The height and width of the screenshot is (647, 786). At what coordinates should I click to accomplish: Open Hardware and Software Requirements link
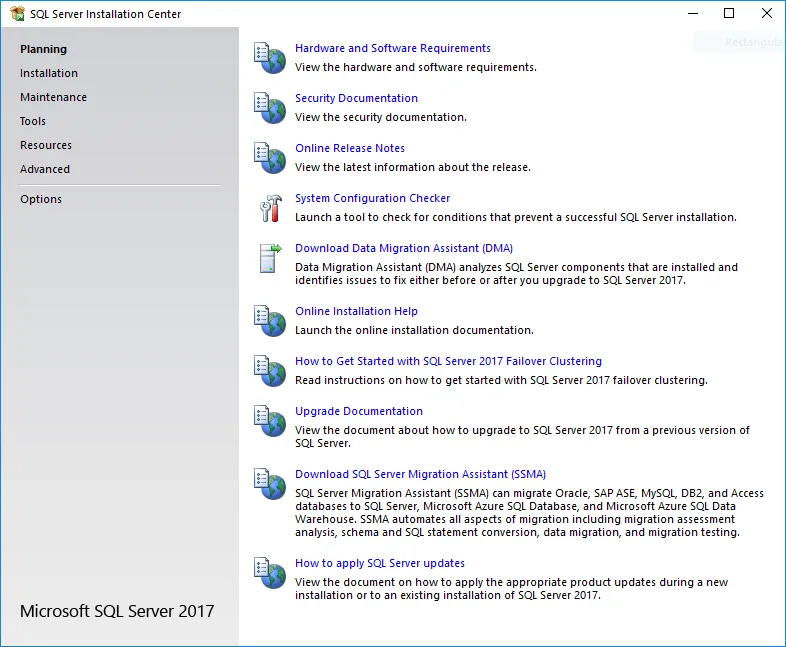[393, 48]
